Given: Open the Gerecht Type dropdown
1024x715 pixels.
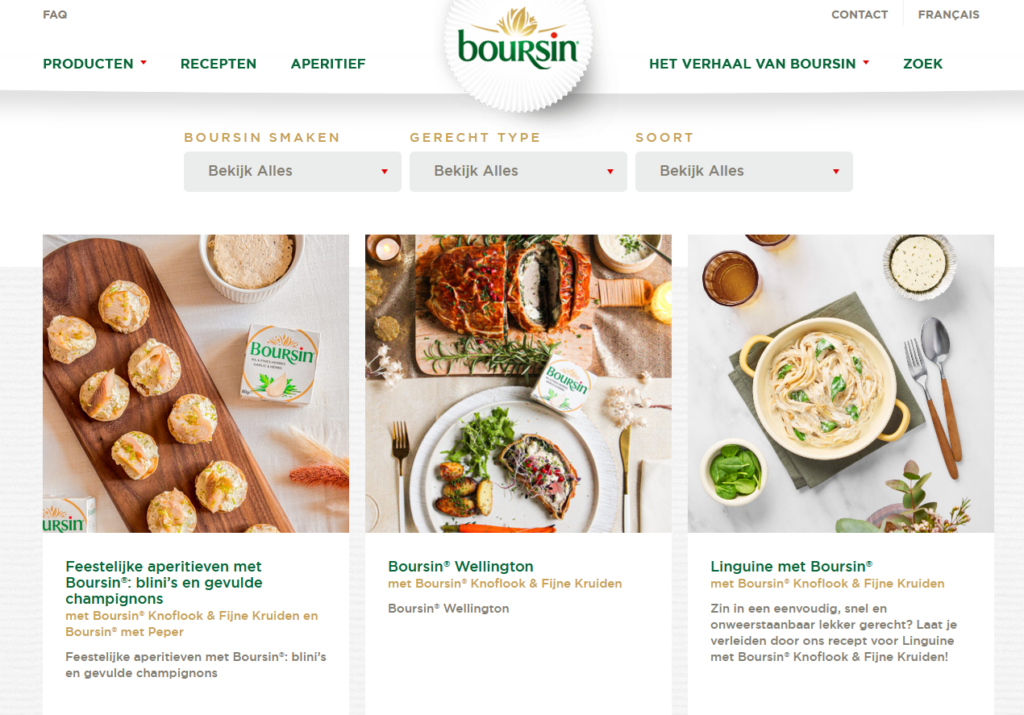Looking at the screenshot, I should coord(519,172).
